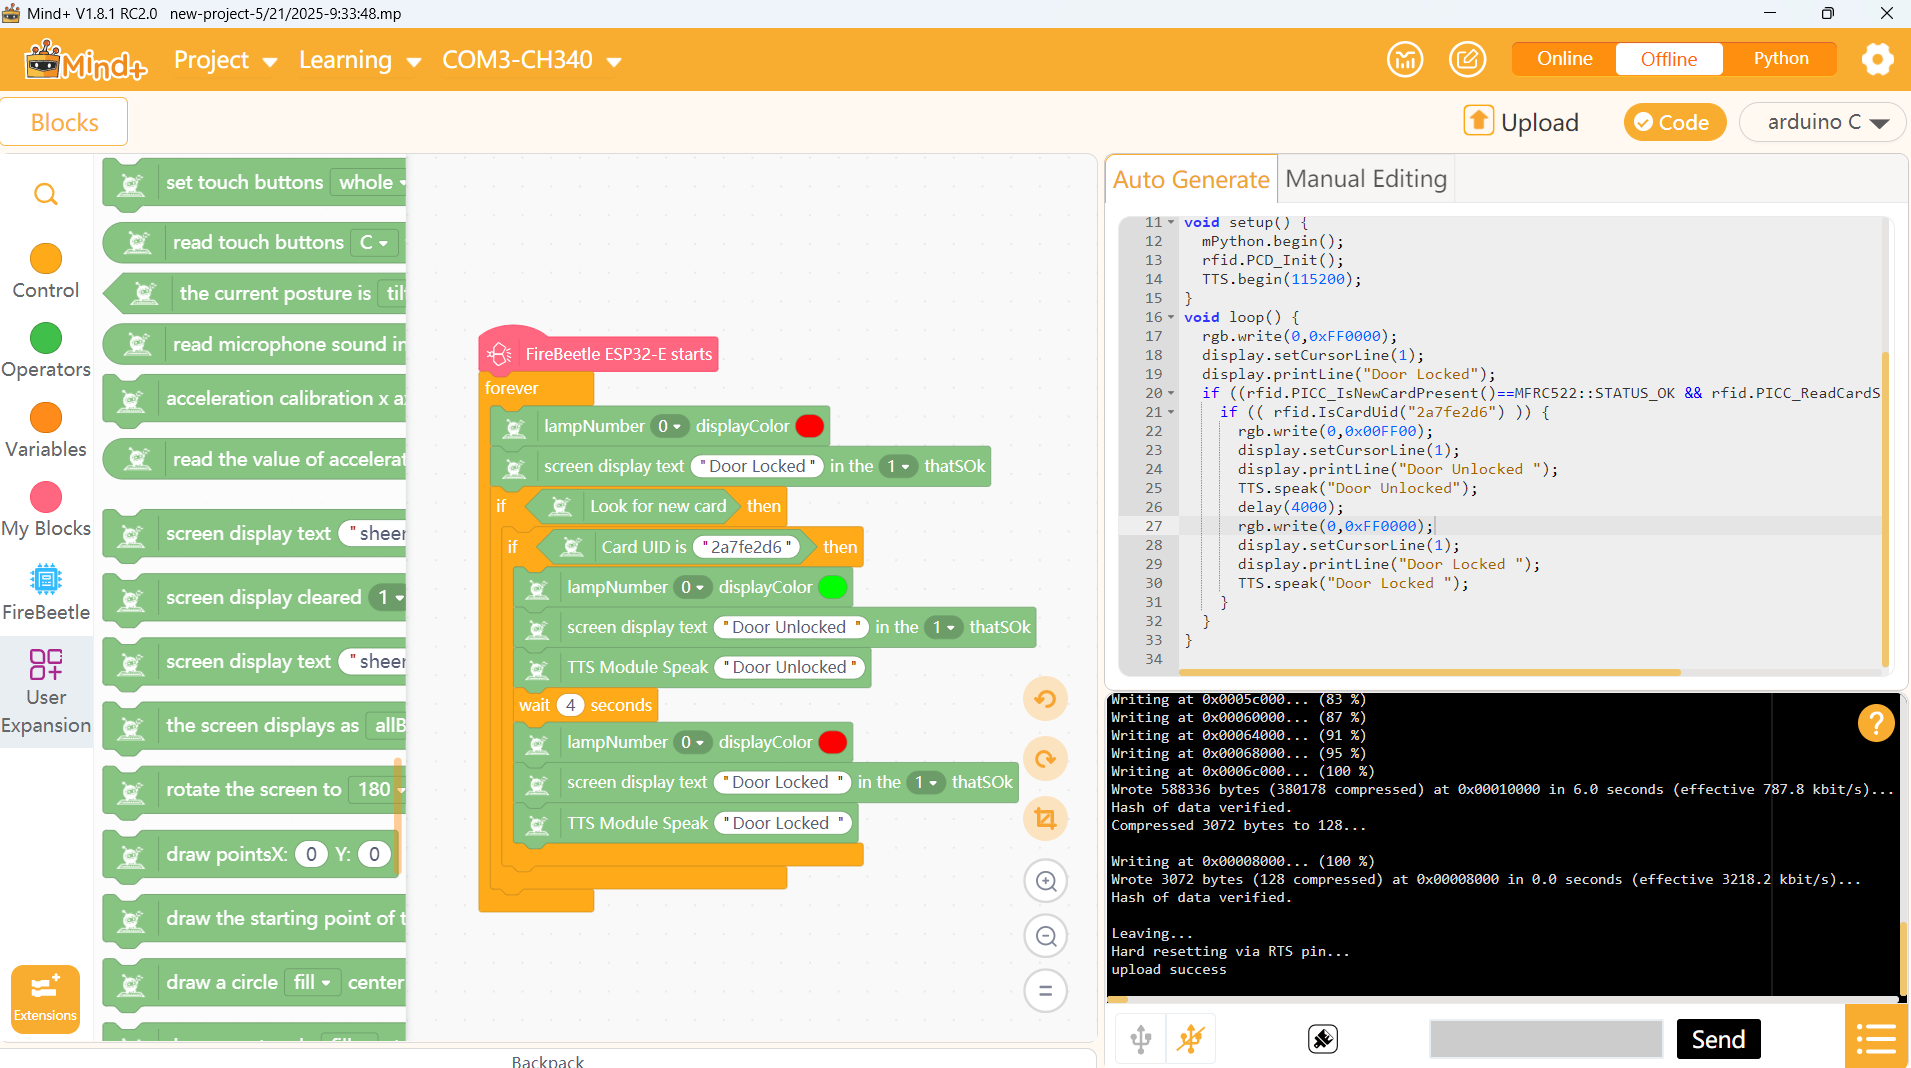Open the serial chart icon in header
The height and width of the screenshot is (1068, 1911).
pyautogui.click(x=1405, y=60)
